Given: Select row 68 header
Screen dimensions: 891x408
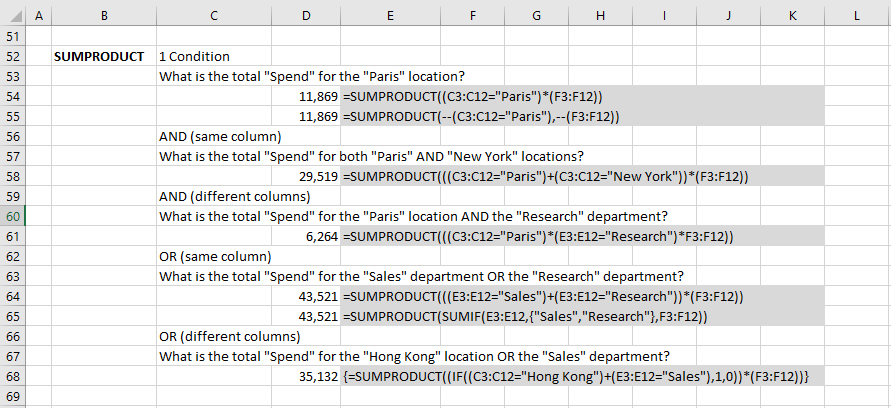Looking at the screenshot, I should (x=13, y=376).
